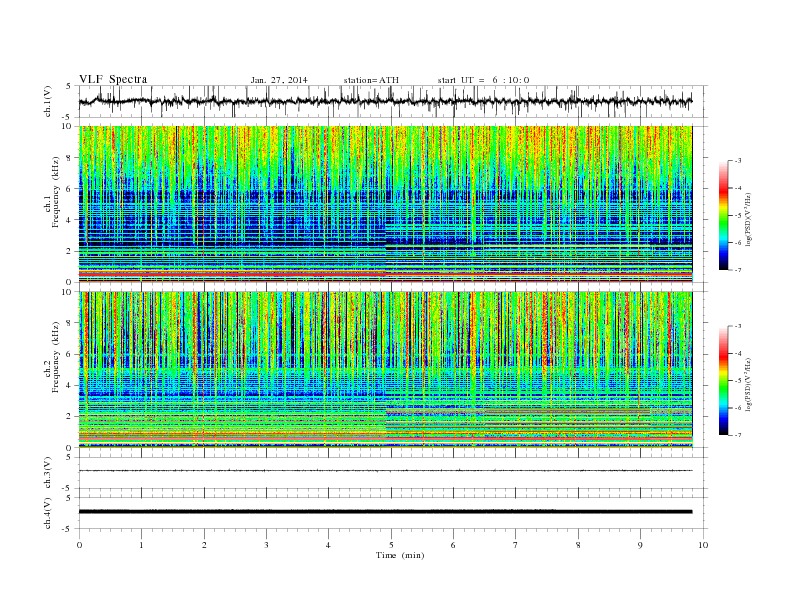This screenshot has width=792, height=612.
Task: Click the thick ch.4 voltage trace band
Action: click(x=385, y=512)
